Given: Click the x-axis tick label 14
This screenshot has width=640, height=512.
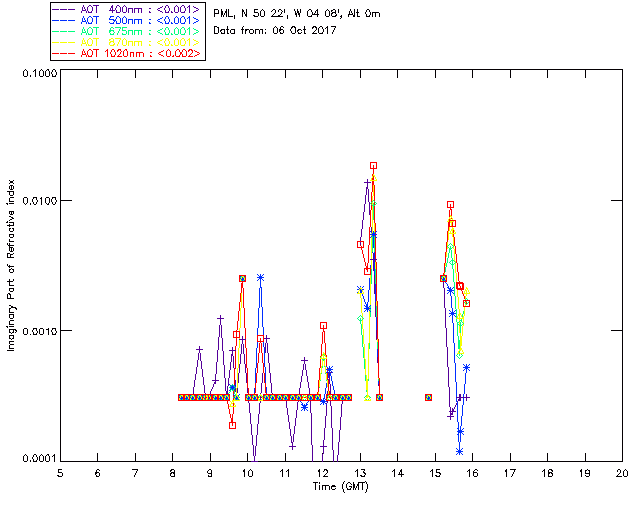Looking at the screenshot, I should tap(398, 473).
